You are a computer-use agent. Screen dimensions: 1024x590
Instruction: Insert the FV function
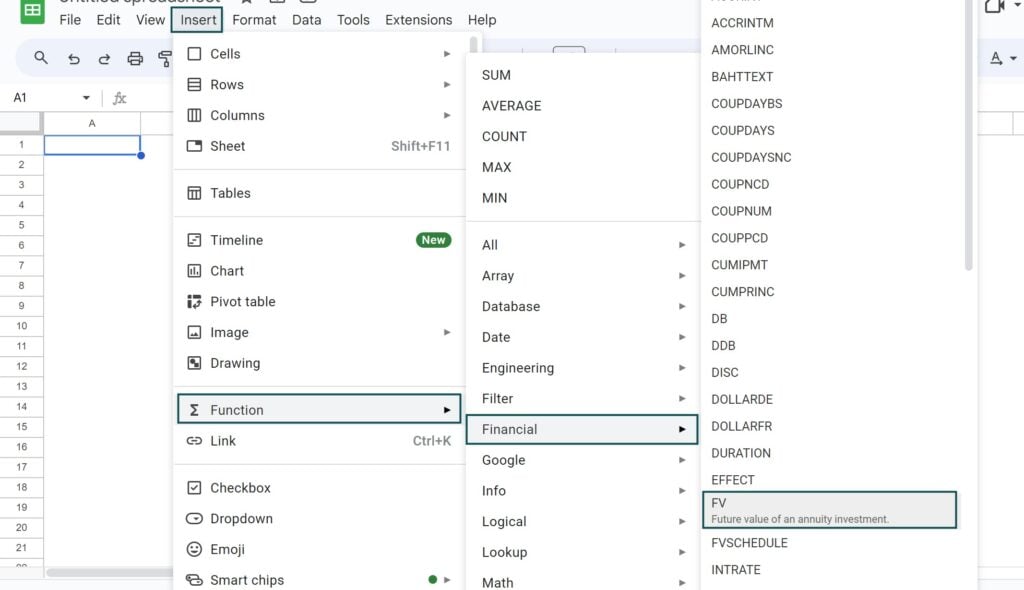pos(829,510)
